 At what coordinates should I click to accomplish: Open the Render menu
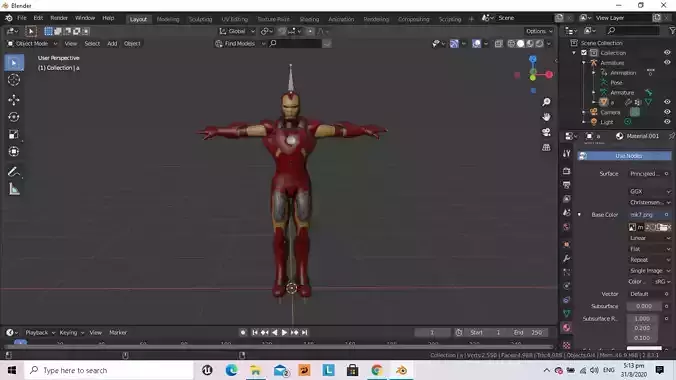pos(59,18)
